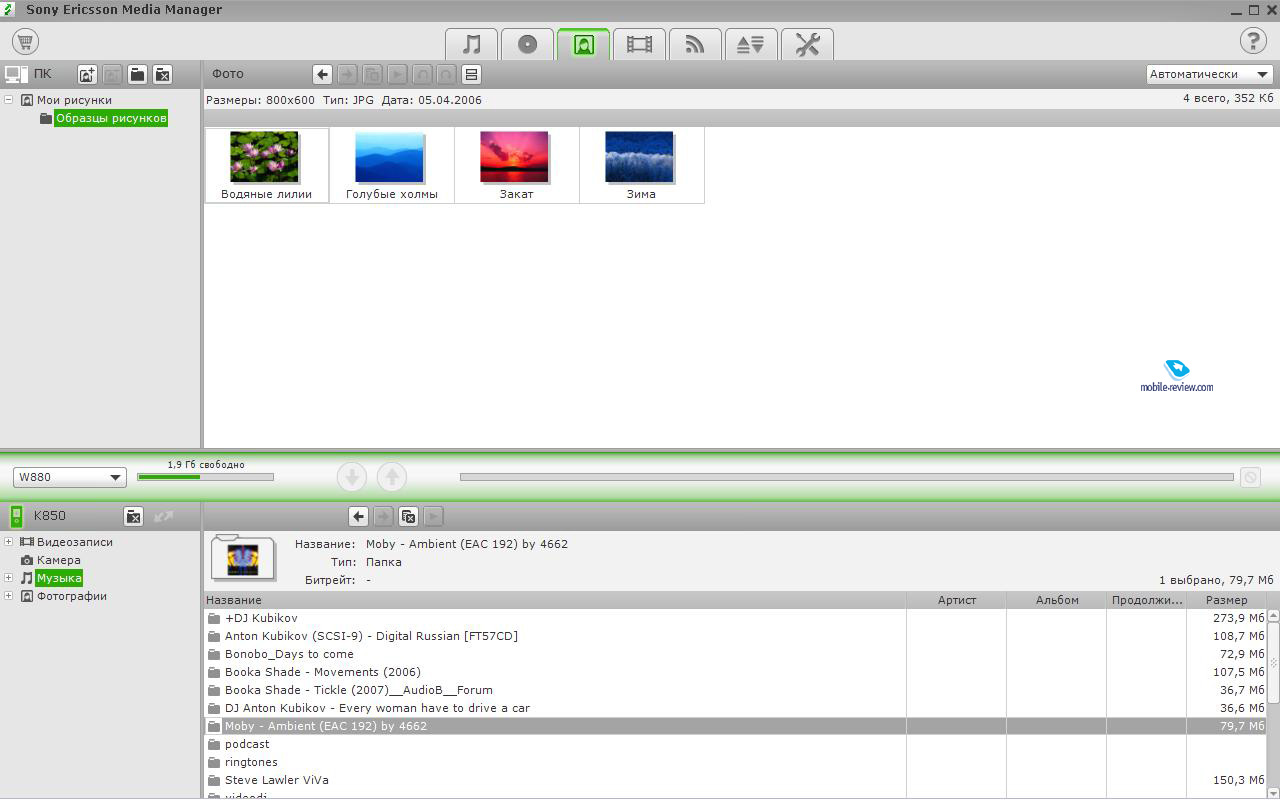
Task: Select the podcast folder row
Action: point(735,744)
